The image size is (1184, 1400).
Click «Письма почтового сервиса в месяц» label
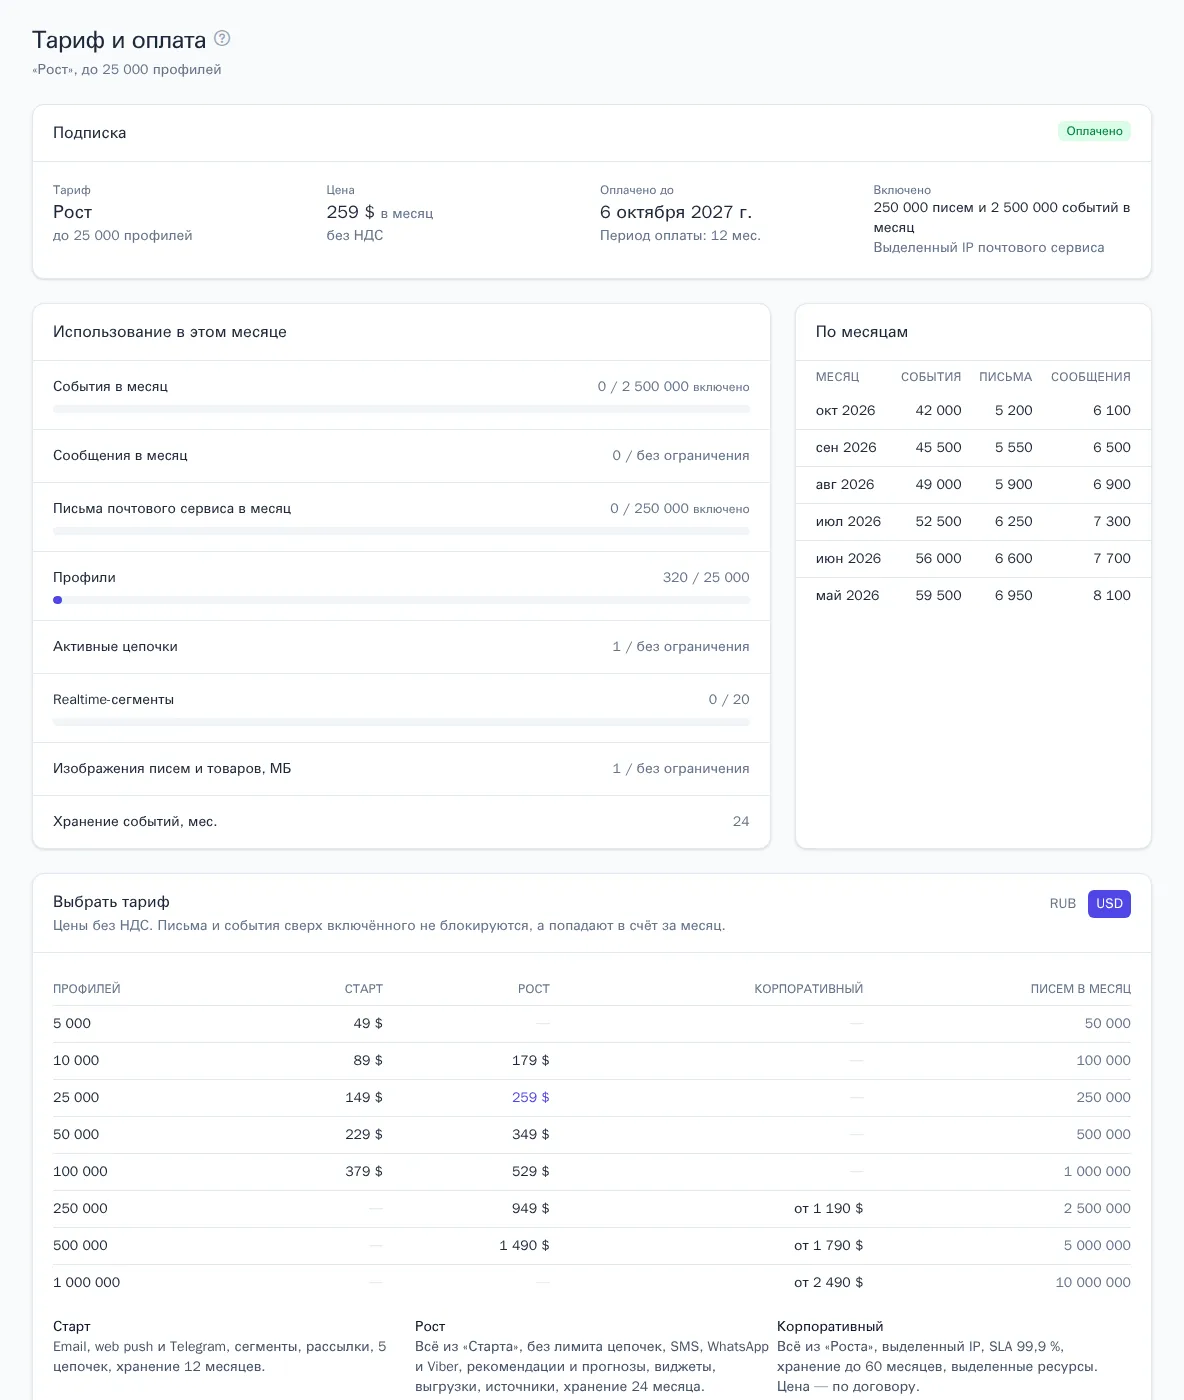point(172,508)
